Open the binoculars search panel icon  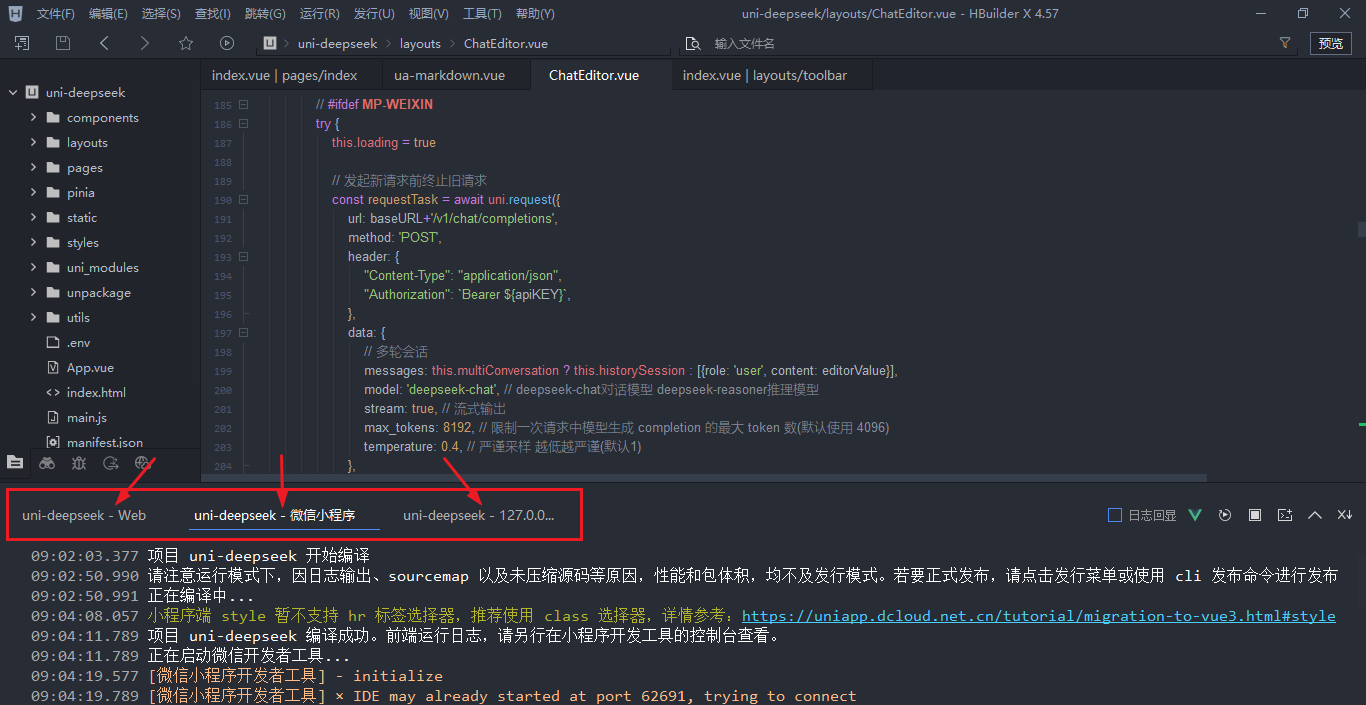coord(47,462)
